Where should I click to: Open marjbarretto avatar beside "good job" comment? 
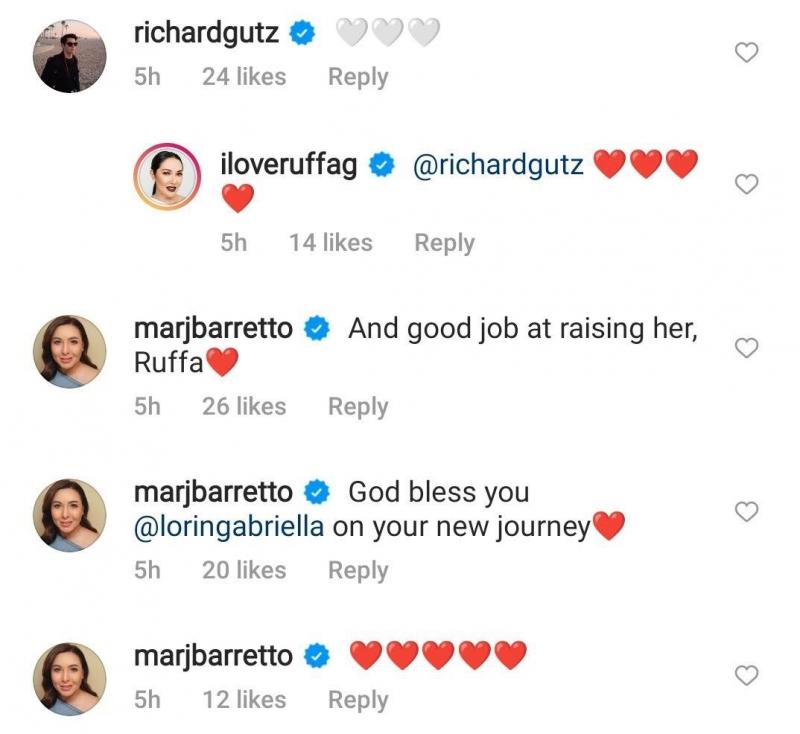point(70,352)
